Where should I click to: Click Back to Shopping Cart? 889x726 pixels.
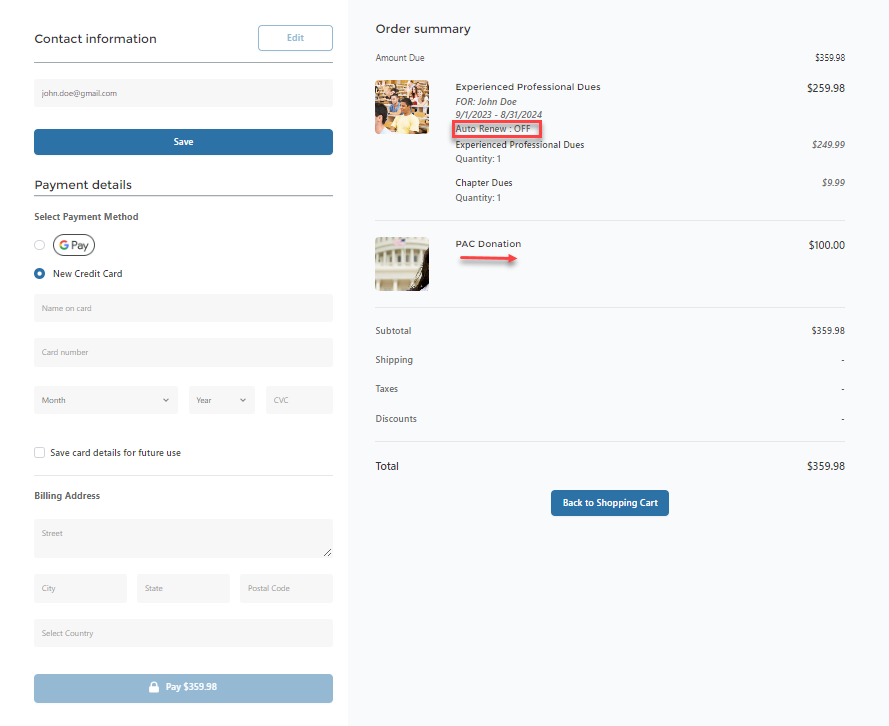(609, 503)
